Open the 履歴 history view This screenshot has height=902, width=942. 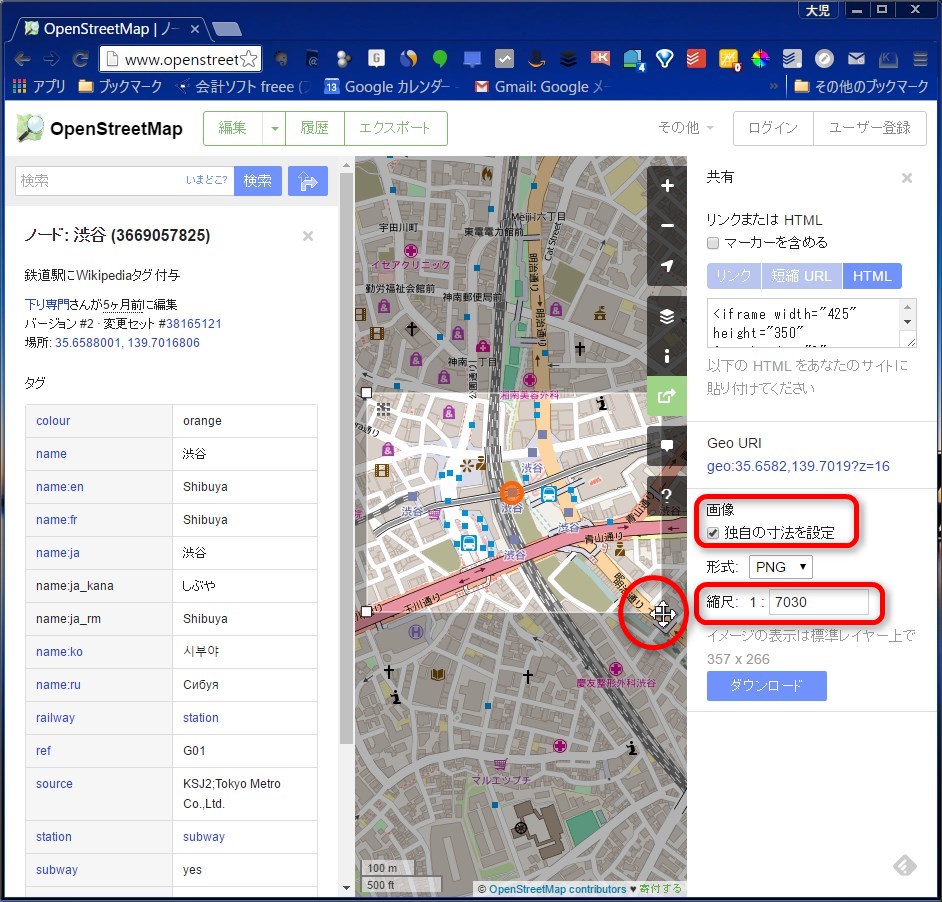(x=315, y=129)
